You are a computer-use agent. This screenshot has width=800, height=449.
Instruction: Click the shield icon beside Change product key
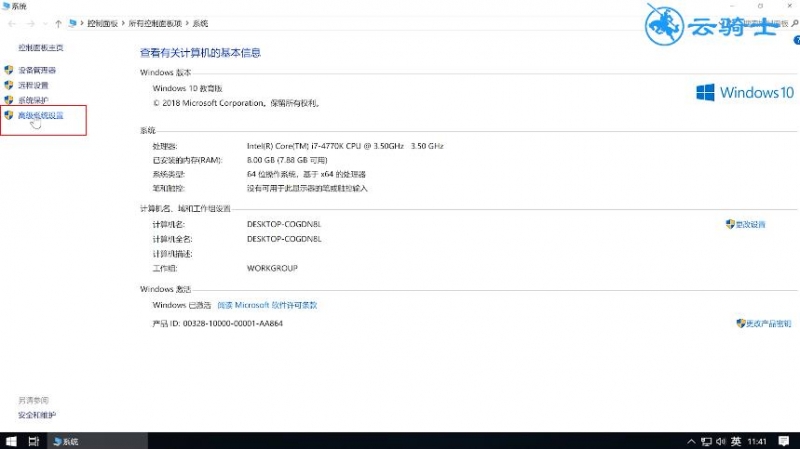point(741,323)
